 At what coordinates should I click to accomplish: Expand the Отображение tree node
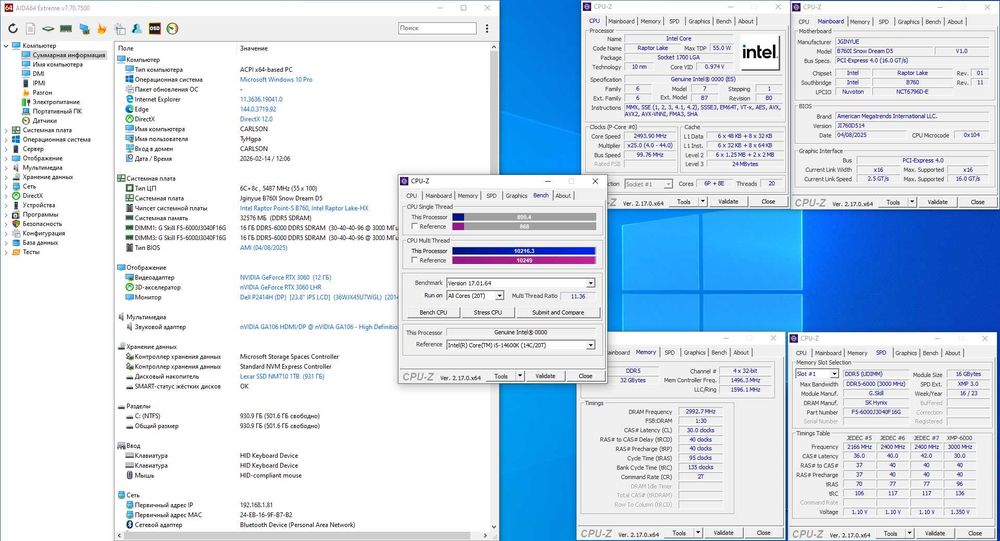tap(6, 158)
